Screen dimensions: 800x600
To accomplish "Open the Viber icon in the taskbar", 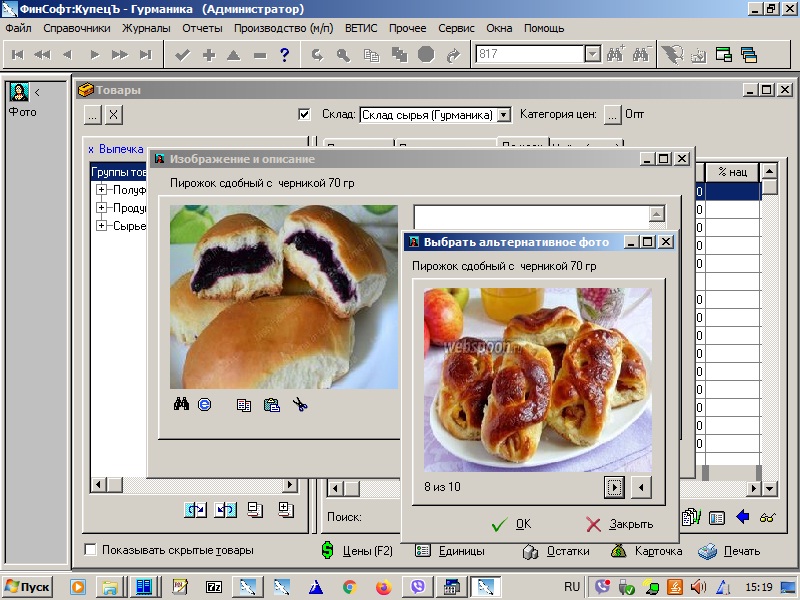I will [419, 587].
